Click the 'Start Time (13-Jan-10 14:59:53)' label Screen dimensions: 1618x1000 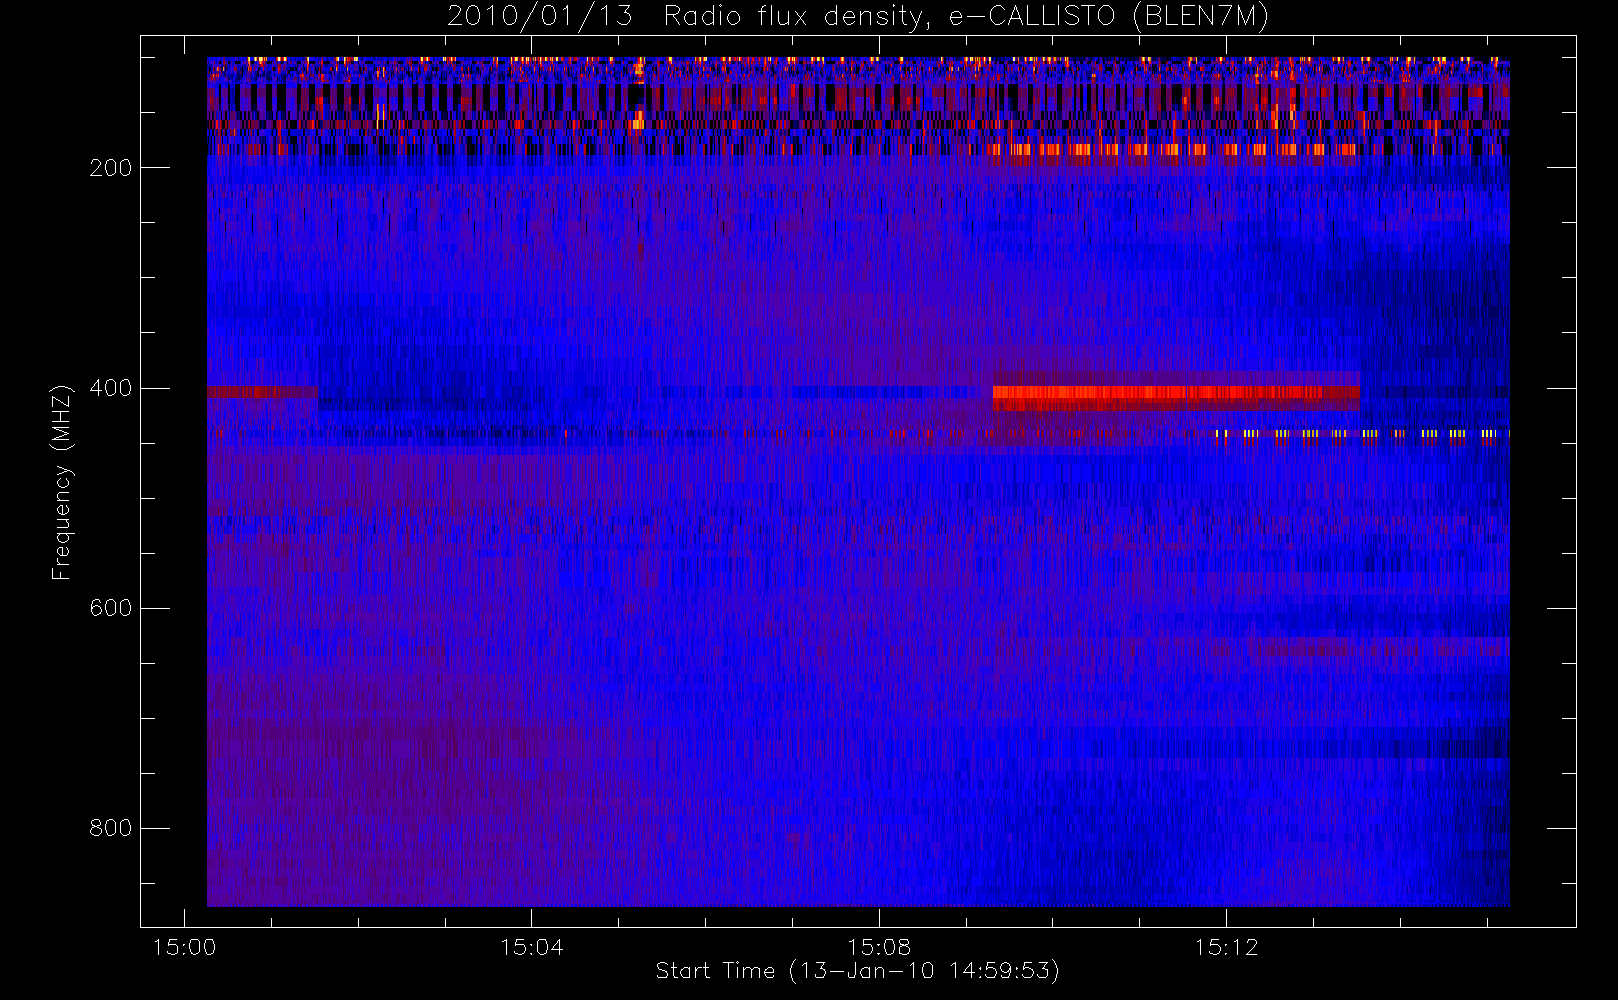(857, 971)
